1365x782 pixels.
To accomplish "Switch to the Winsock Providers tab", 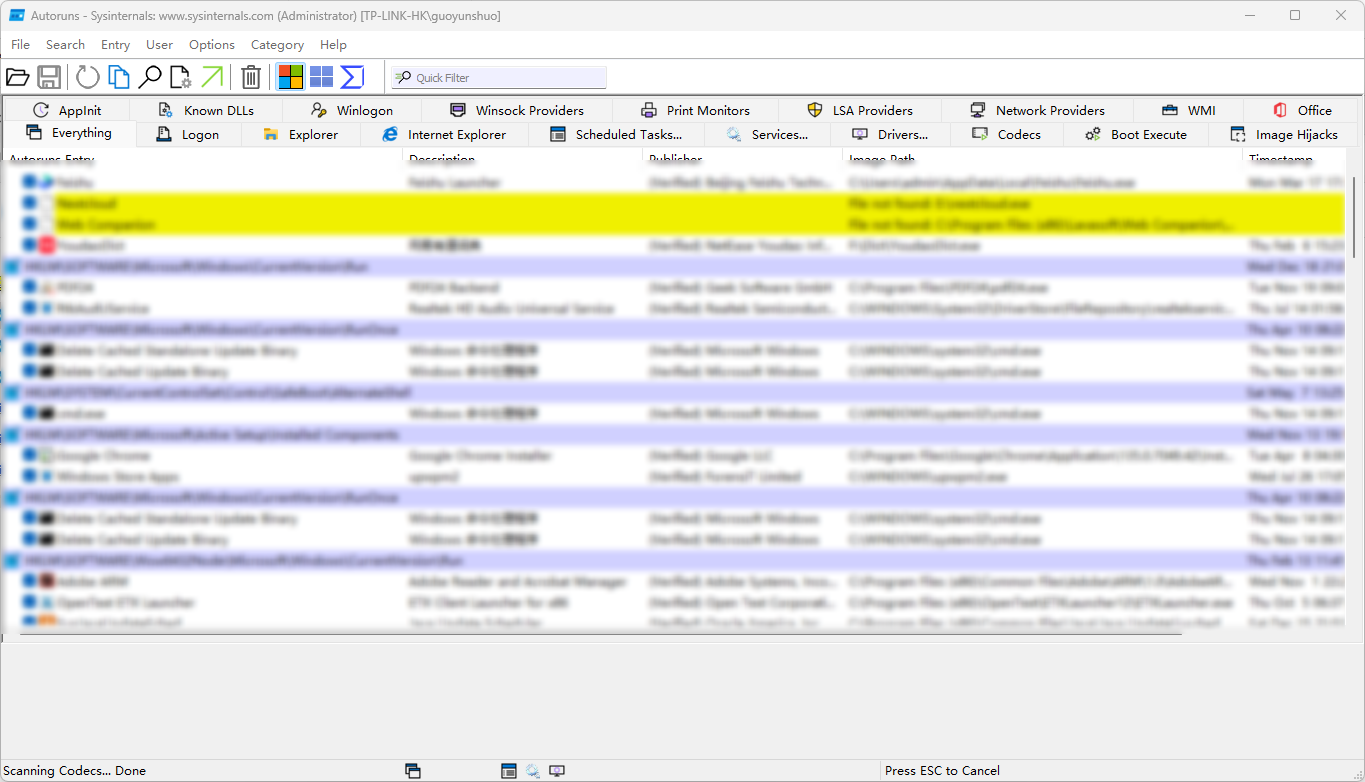I will pos(517,110).
